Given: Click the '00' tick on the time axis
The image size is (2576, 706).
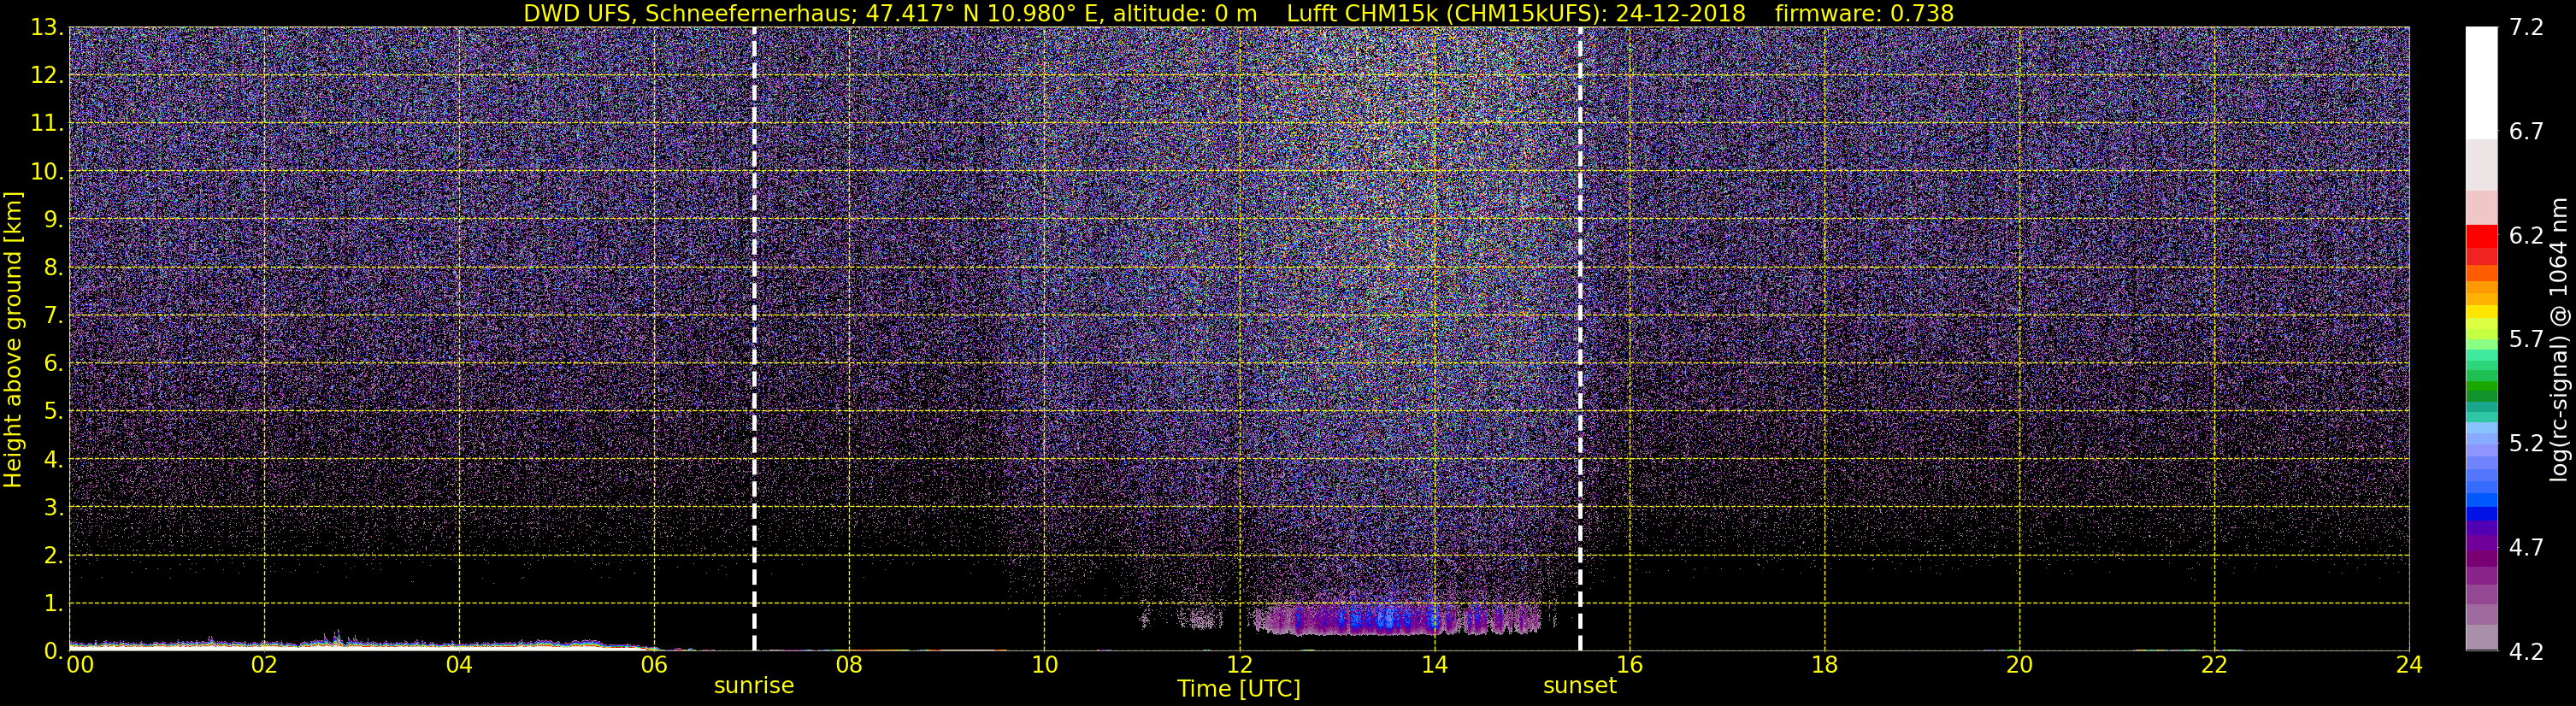Looking at the screenshot, I should 79,665.
